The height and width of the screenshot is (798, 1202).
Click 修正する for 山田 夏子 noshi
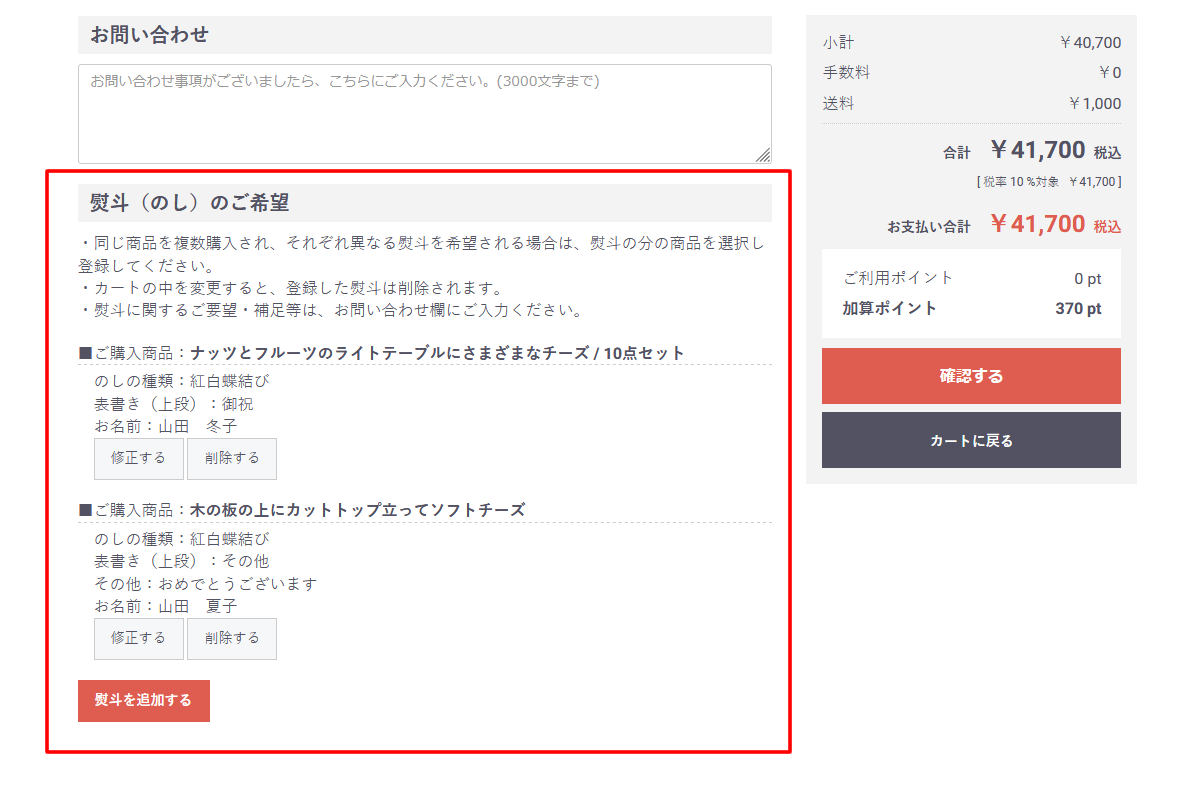139,638
